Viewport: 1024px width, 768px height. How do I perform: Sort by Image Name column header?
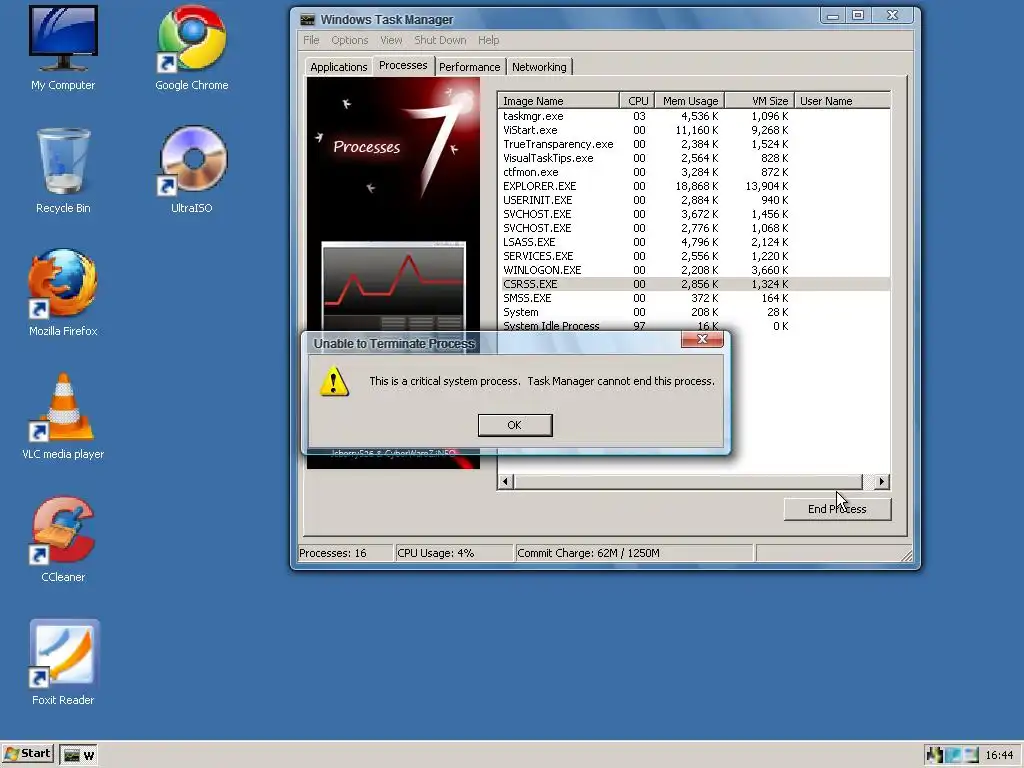click(558, 101)
